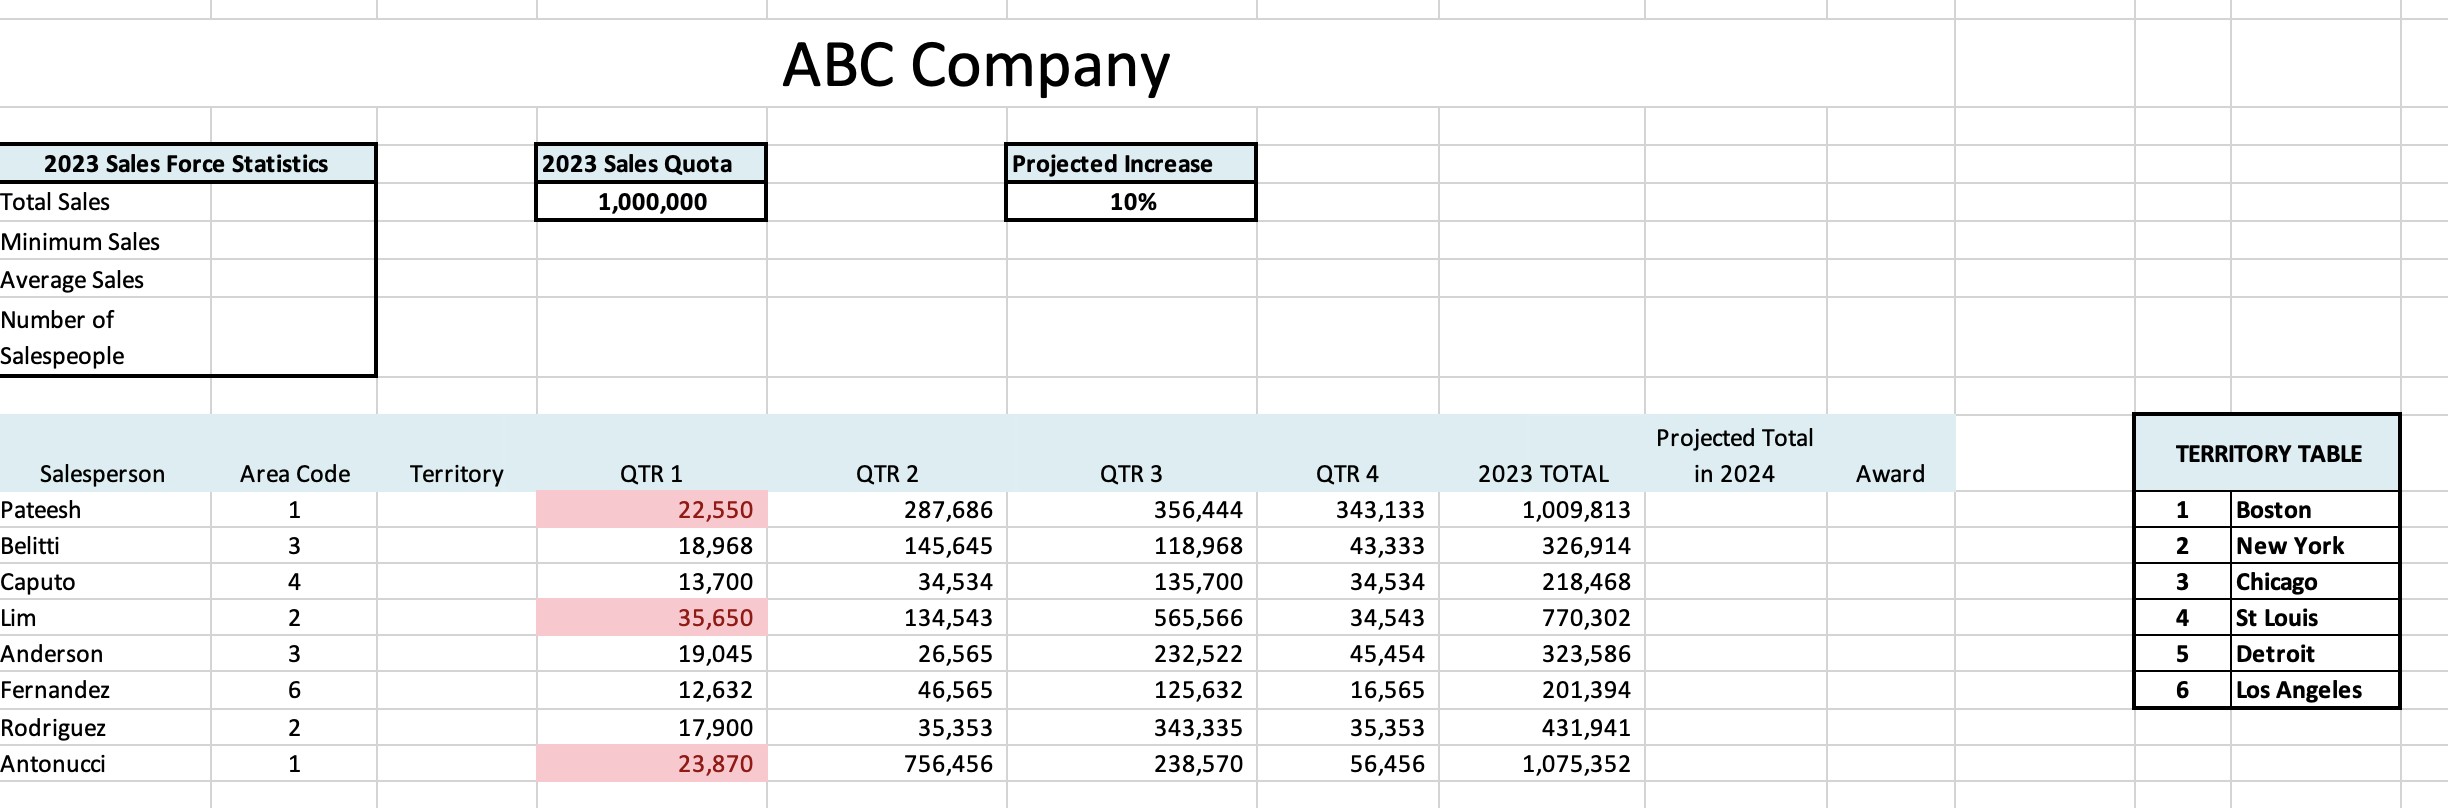Select Fernandez's area code 6 cell
Viewport: 2448px width, 808px height.
(294, 690)
